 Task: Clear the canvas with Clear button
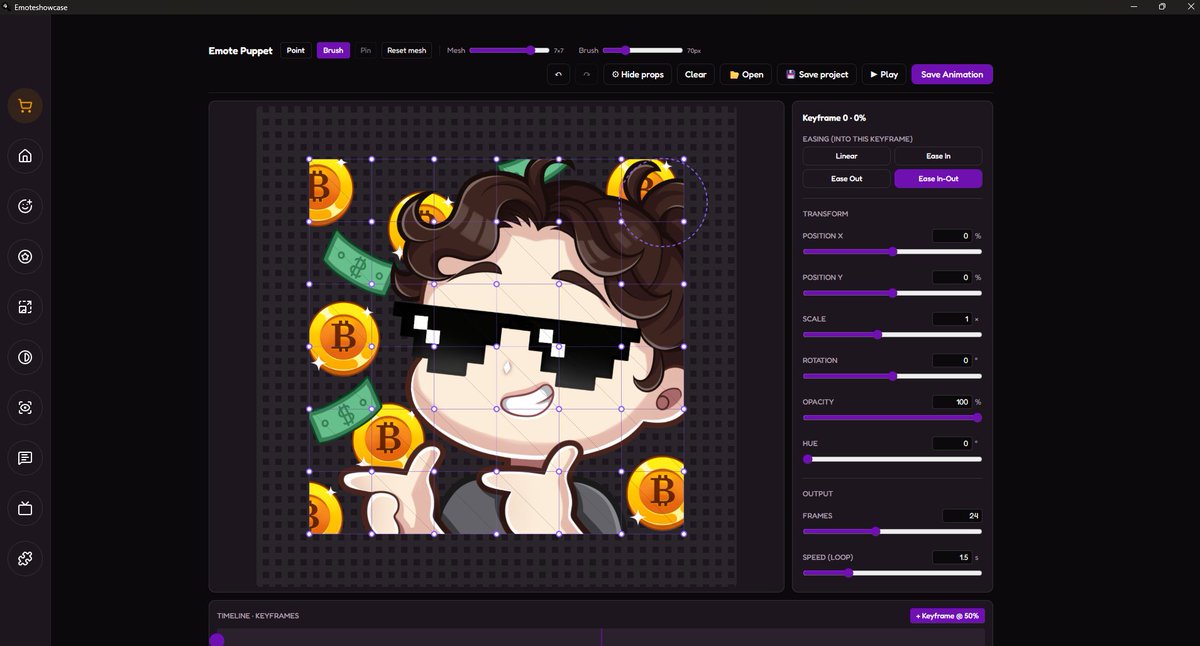click(696, 74)
